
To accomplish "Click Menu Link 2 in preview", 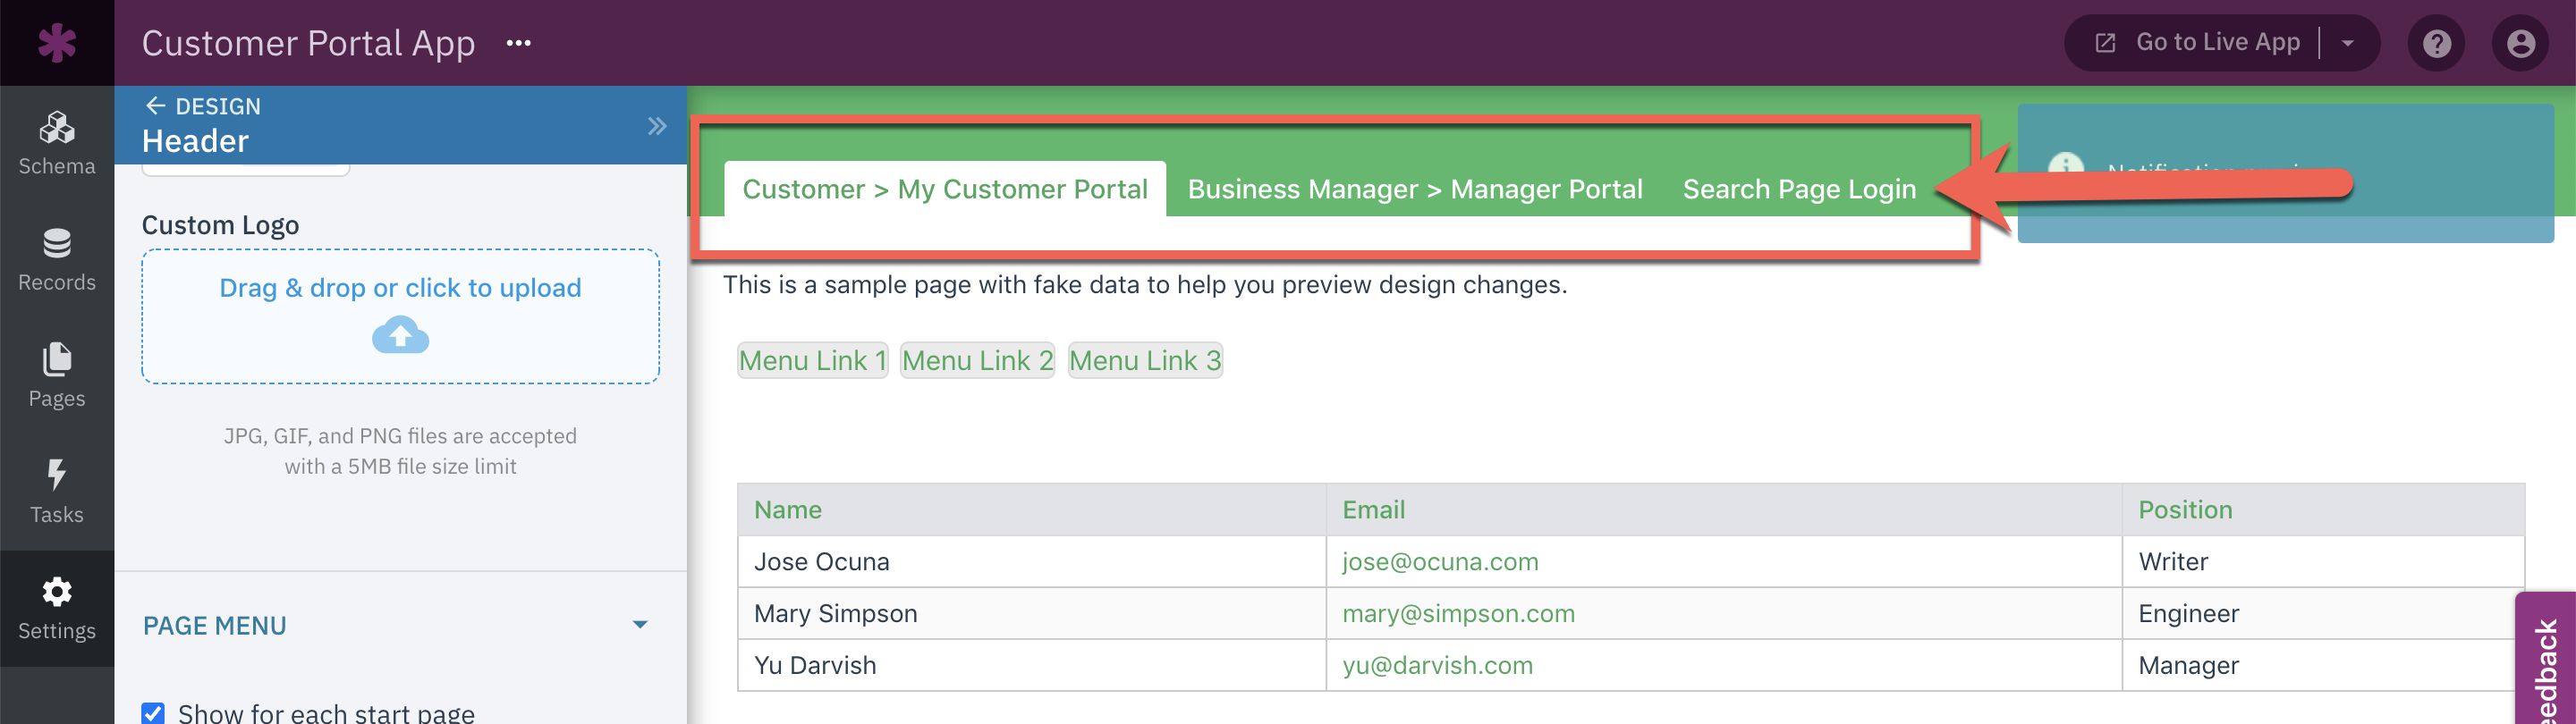I will (977, 360).
